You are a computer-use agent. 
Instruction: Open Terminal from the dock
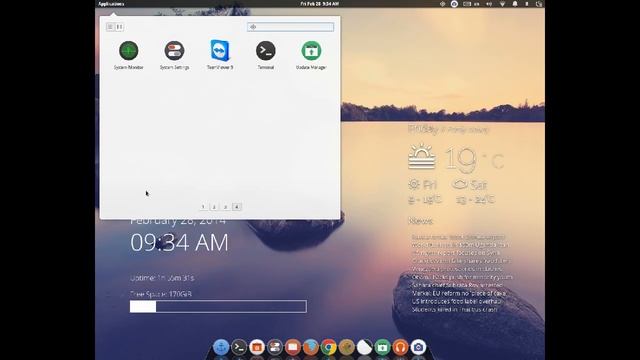[239, 347]
